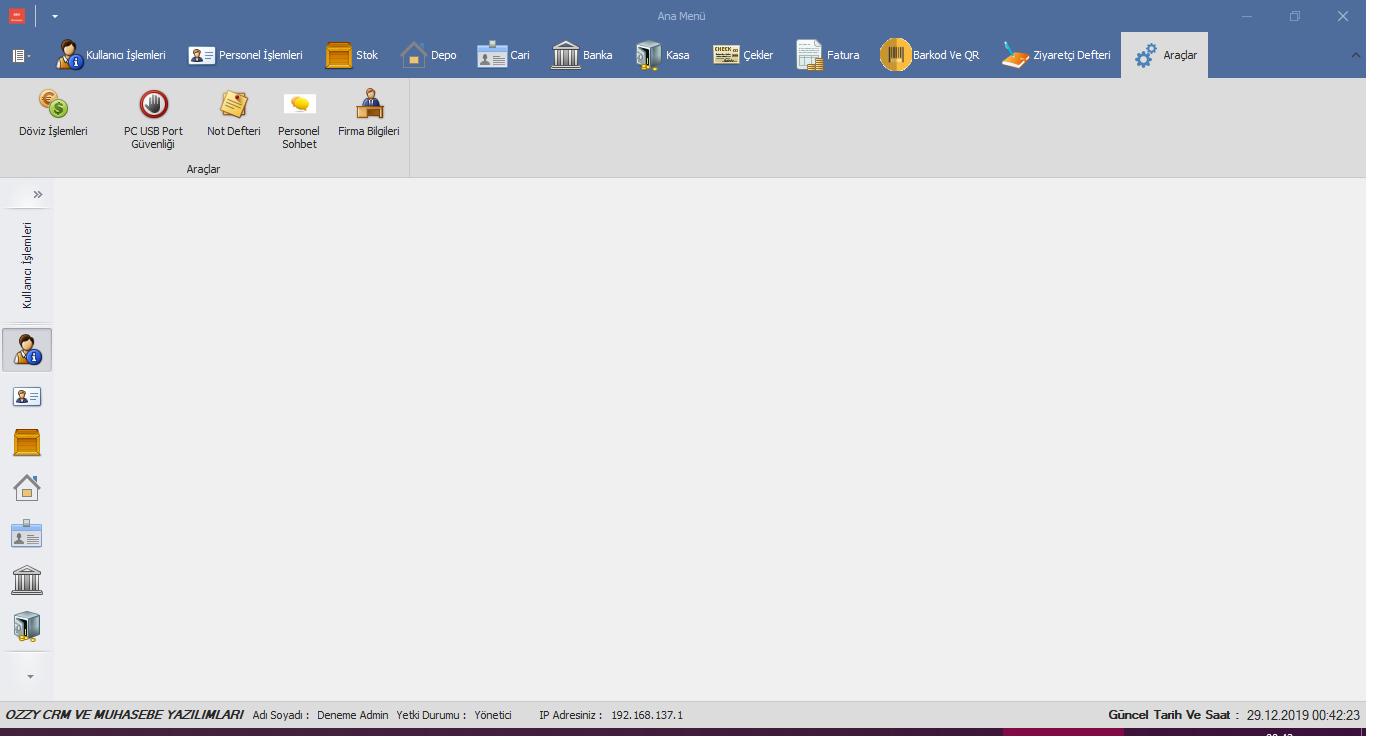Collapse the ribbon with the chevron
This screenshot has height=736, width=1374.
pos(1356,55)
